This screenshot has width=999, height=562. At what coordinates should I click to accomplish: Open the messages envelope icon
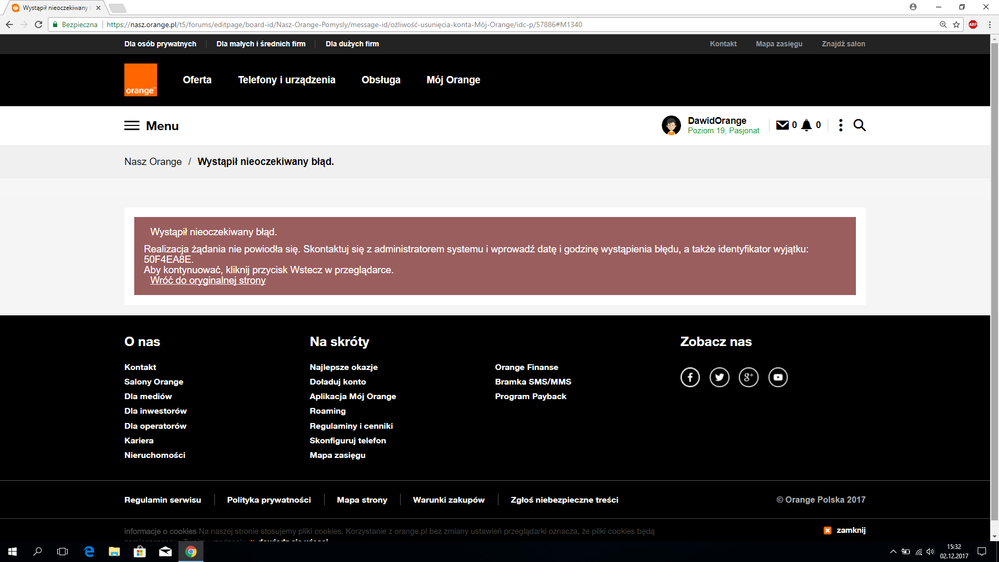tap(782, 126)
